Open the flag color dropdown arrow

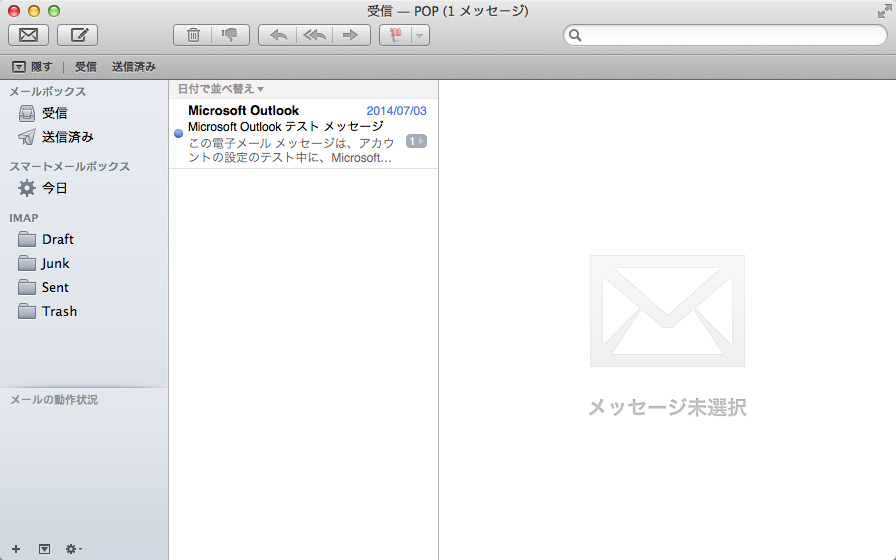420,35
